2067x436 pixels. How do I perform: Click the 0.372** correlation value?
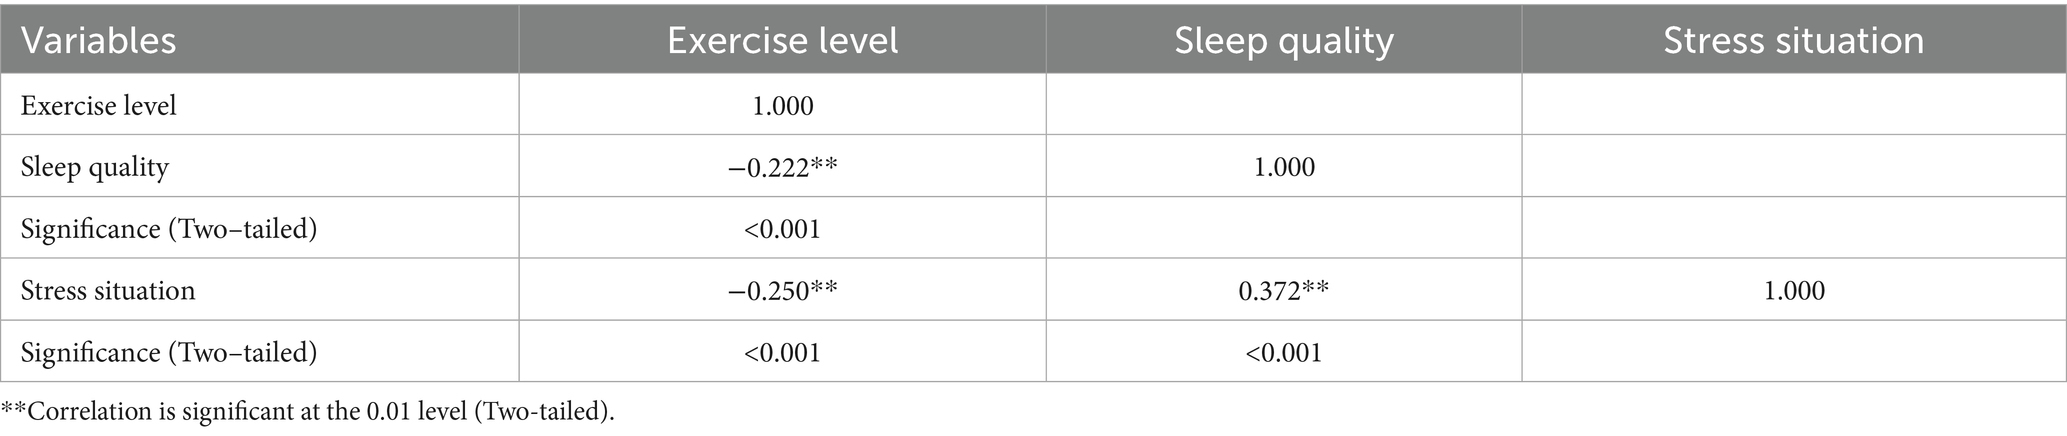point(1284,291)
